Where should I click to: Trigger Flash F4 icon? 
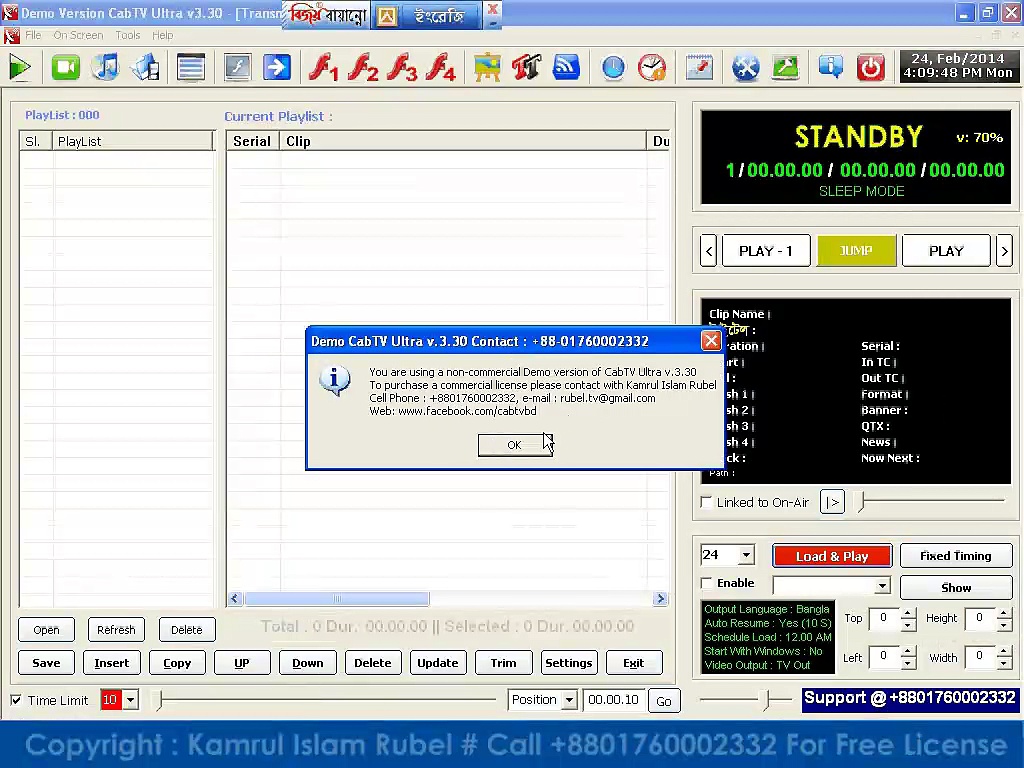pyautogui.click(x=441, y=67)
